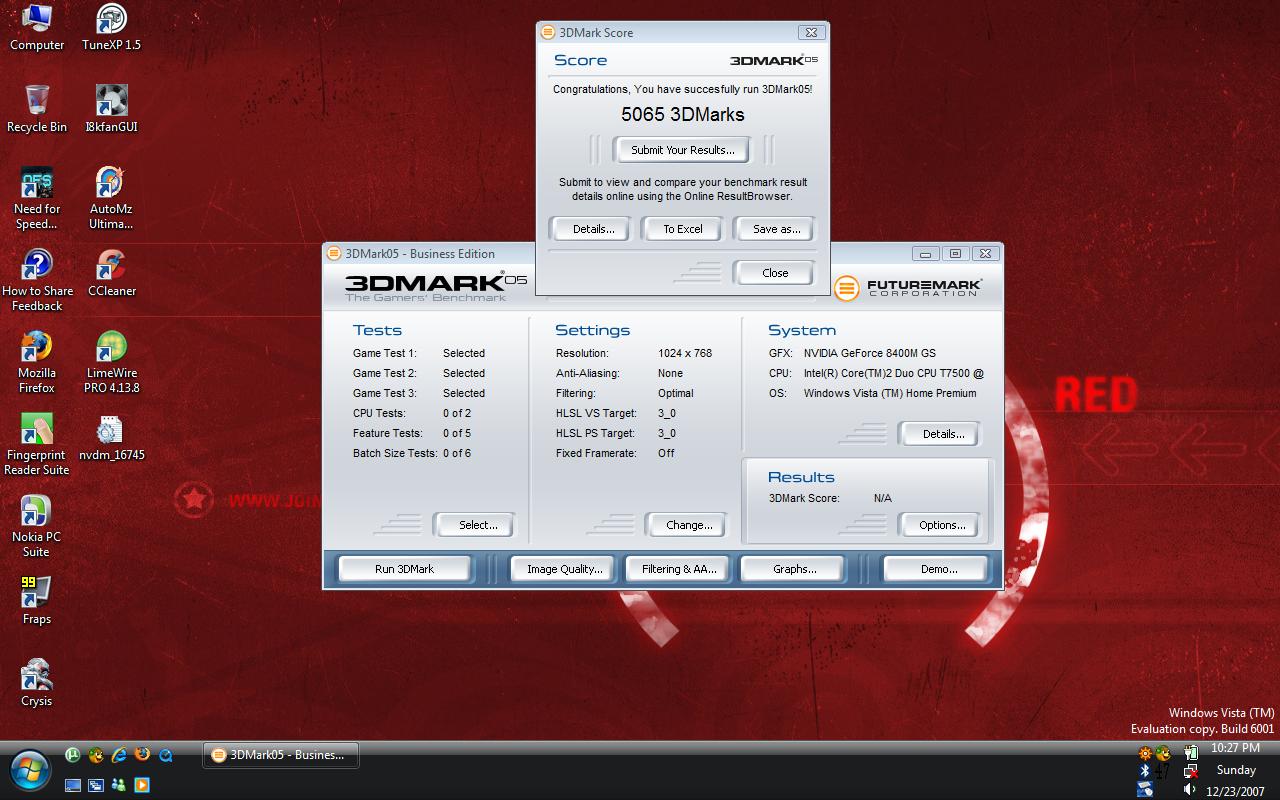The height and width of the screenshot is (800, 1280).
Task: Click the Show Desktop Quick Launch icon
Action: tap(73, 785)
